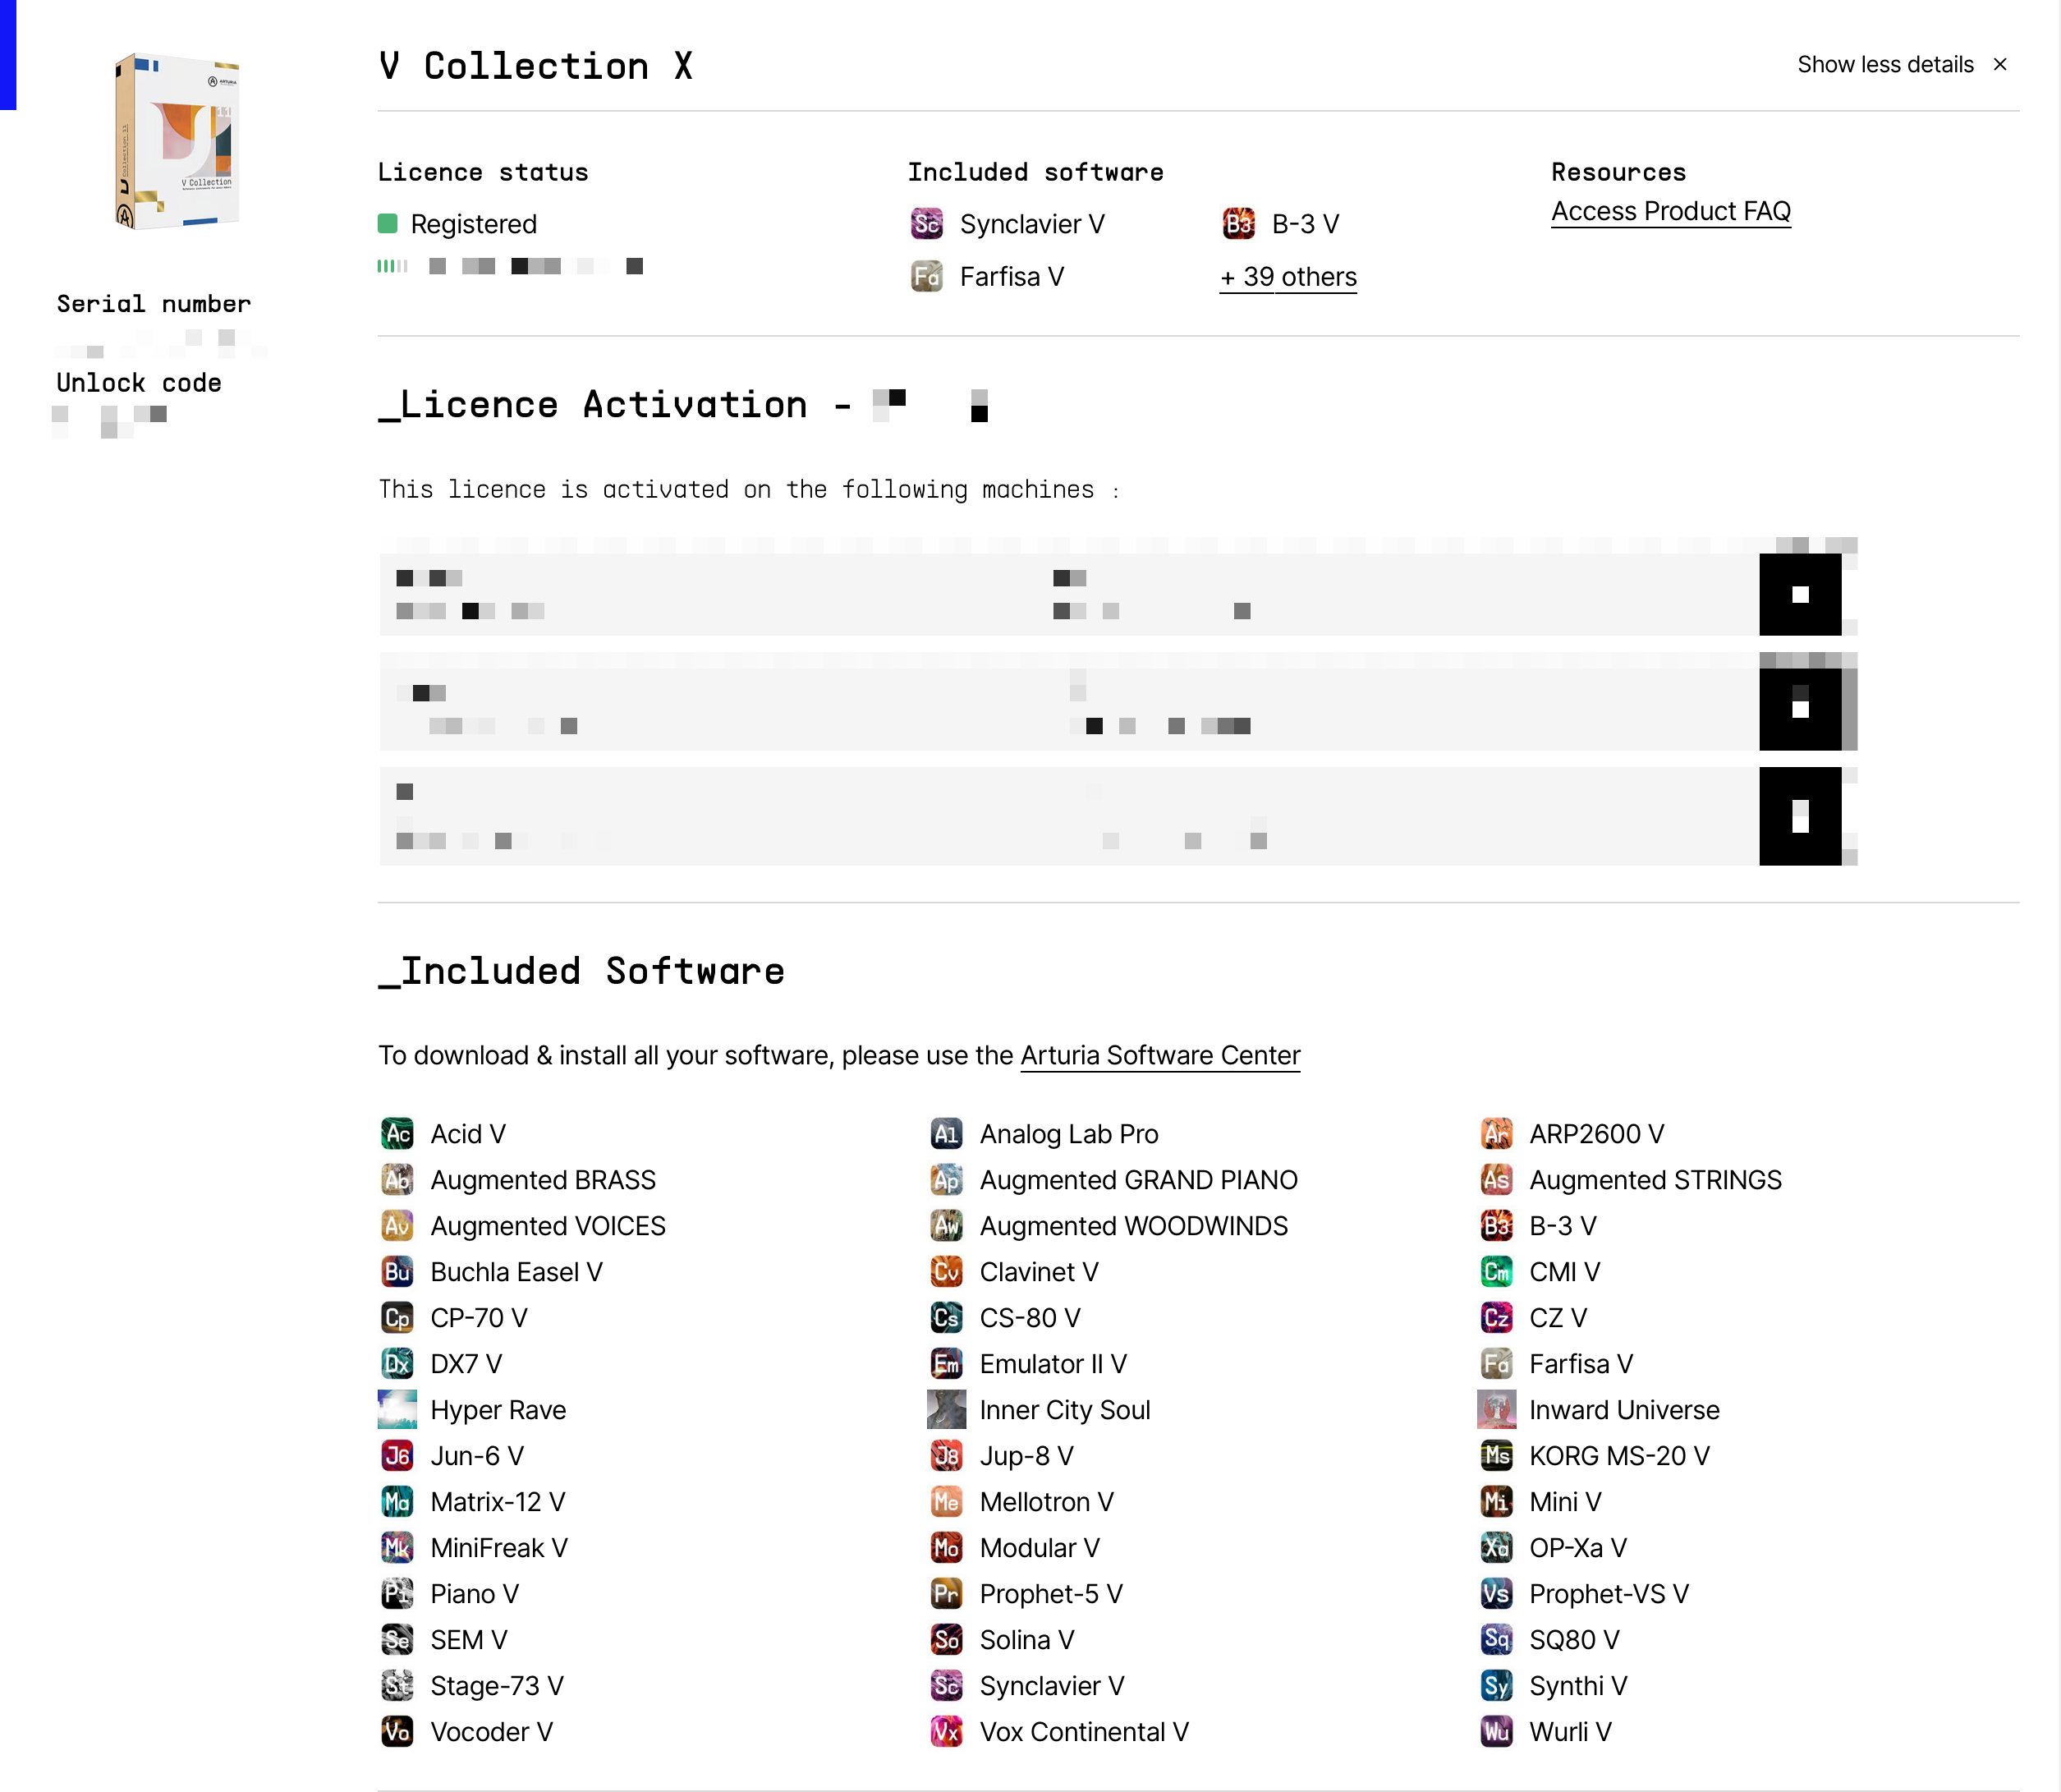Click the Analog Lab Pro icon
Image resolution: width=2061 pixels, height=1792 pixels.
(x=946, y=1133)
